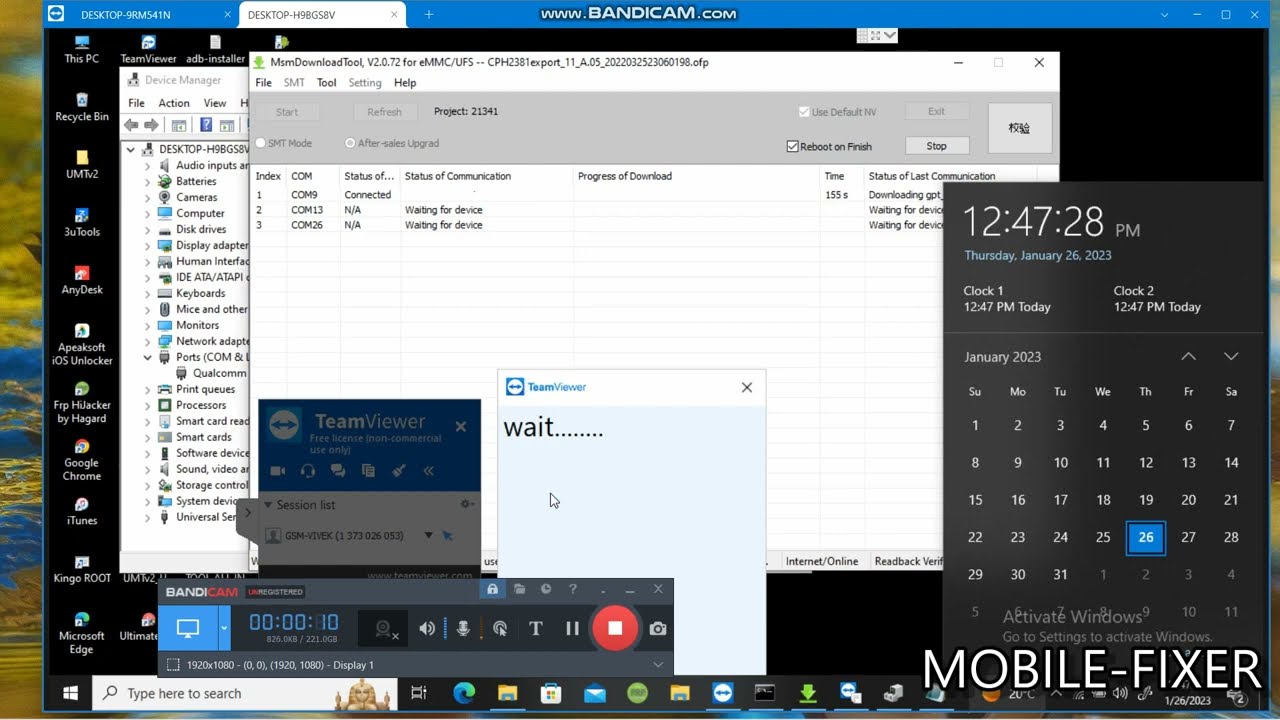
Task: Click the Stop button in MsmDownloadTool
Action: (936, 146)
